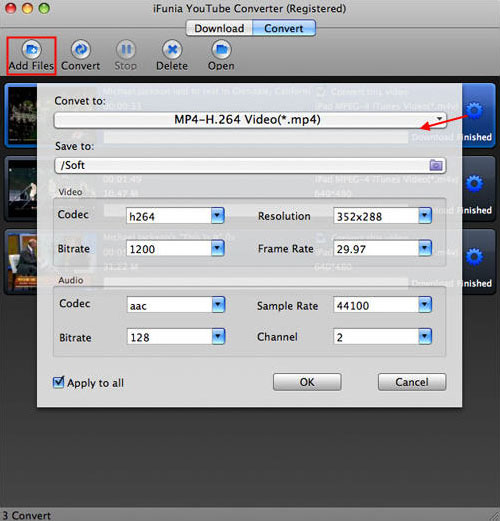Expand the Resolution 352x288 dropdown

[425, 216]
